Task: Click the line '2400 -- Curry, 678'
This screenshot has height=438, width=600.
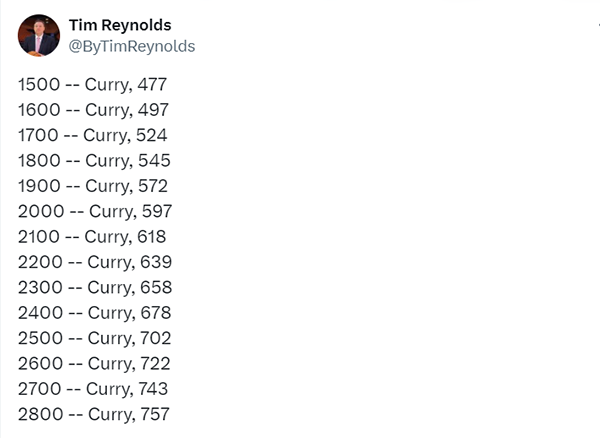Action: pyautogui.click(x=95, y=313)
